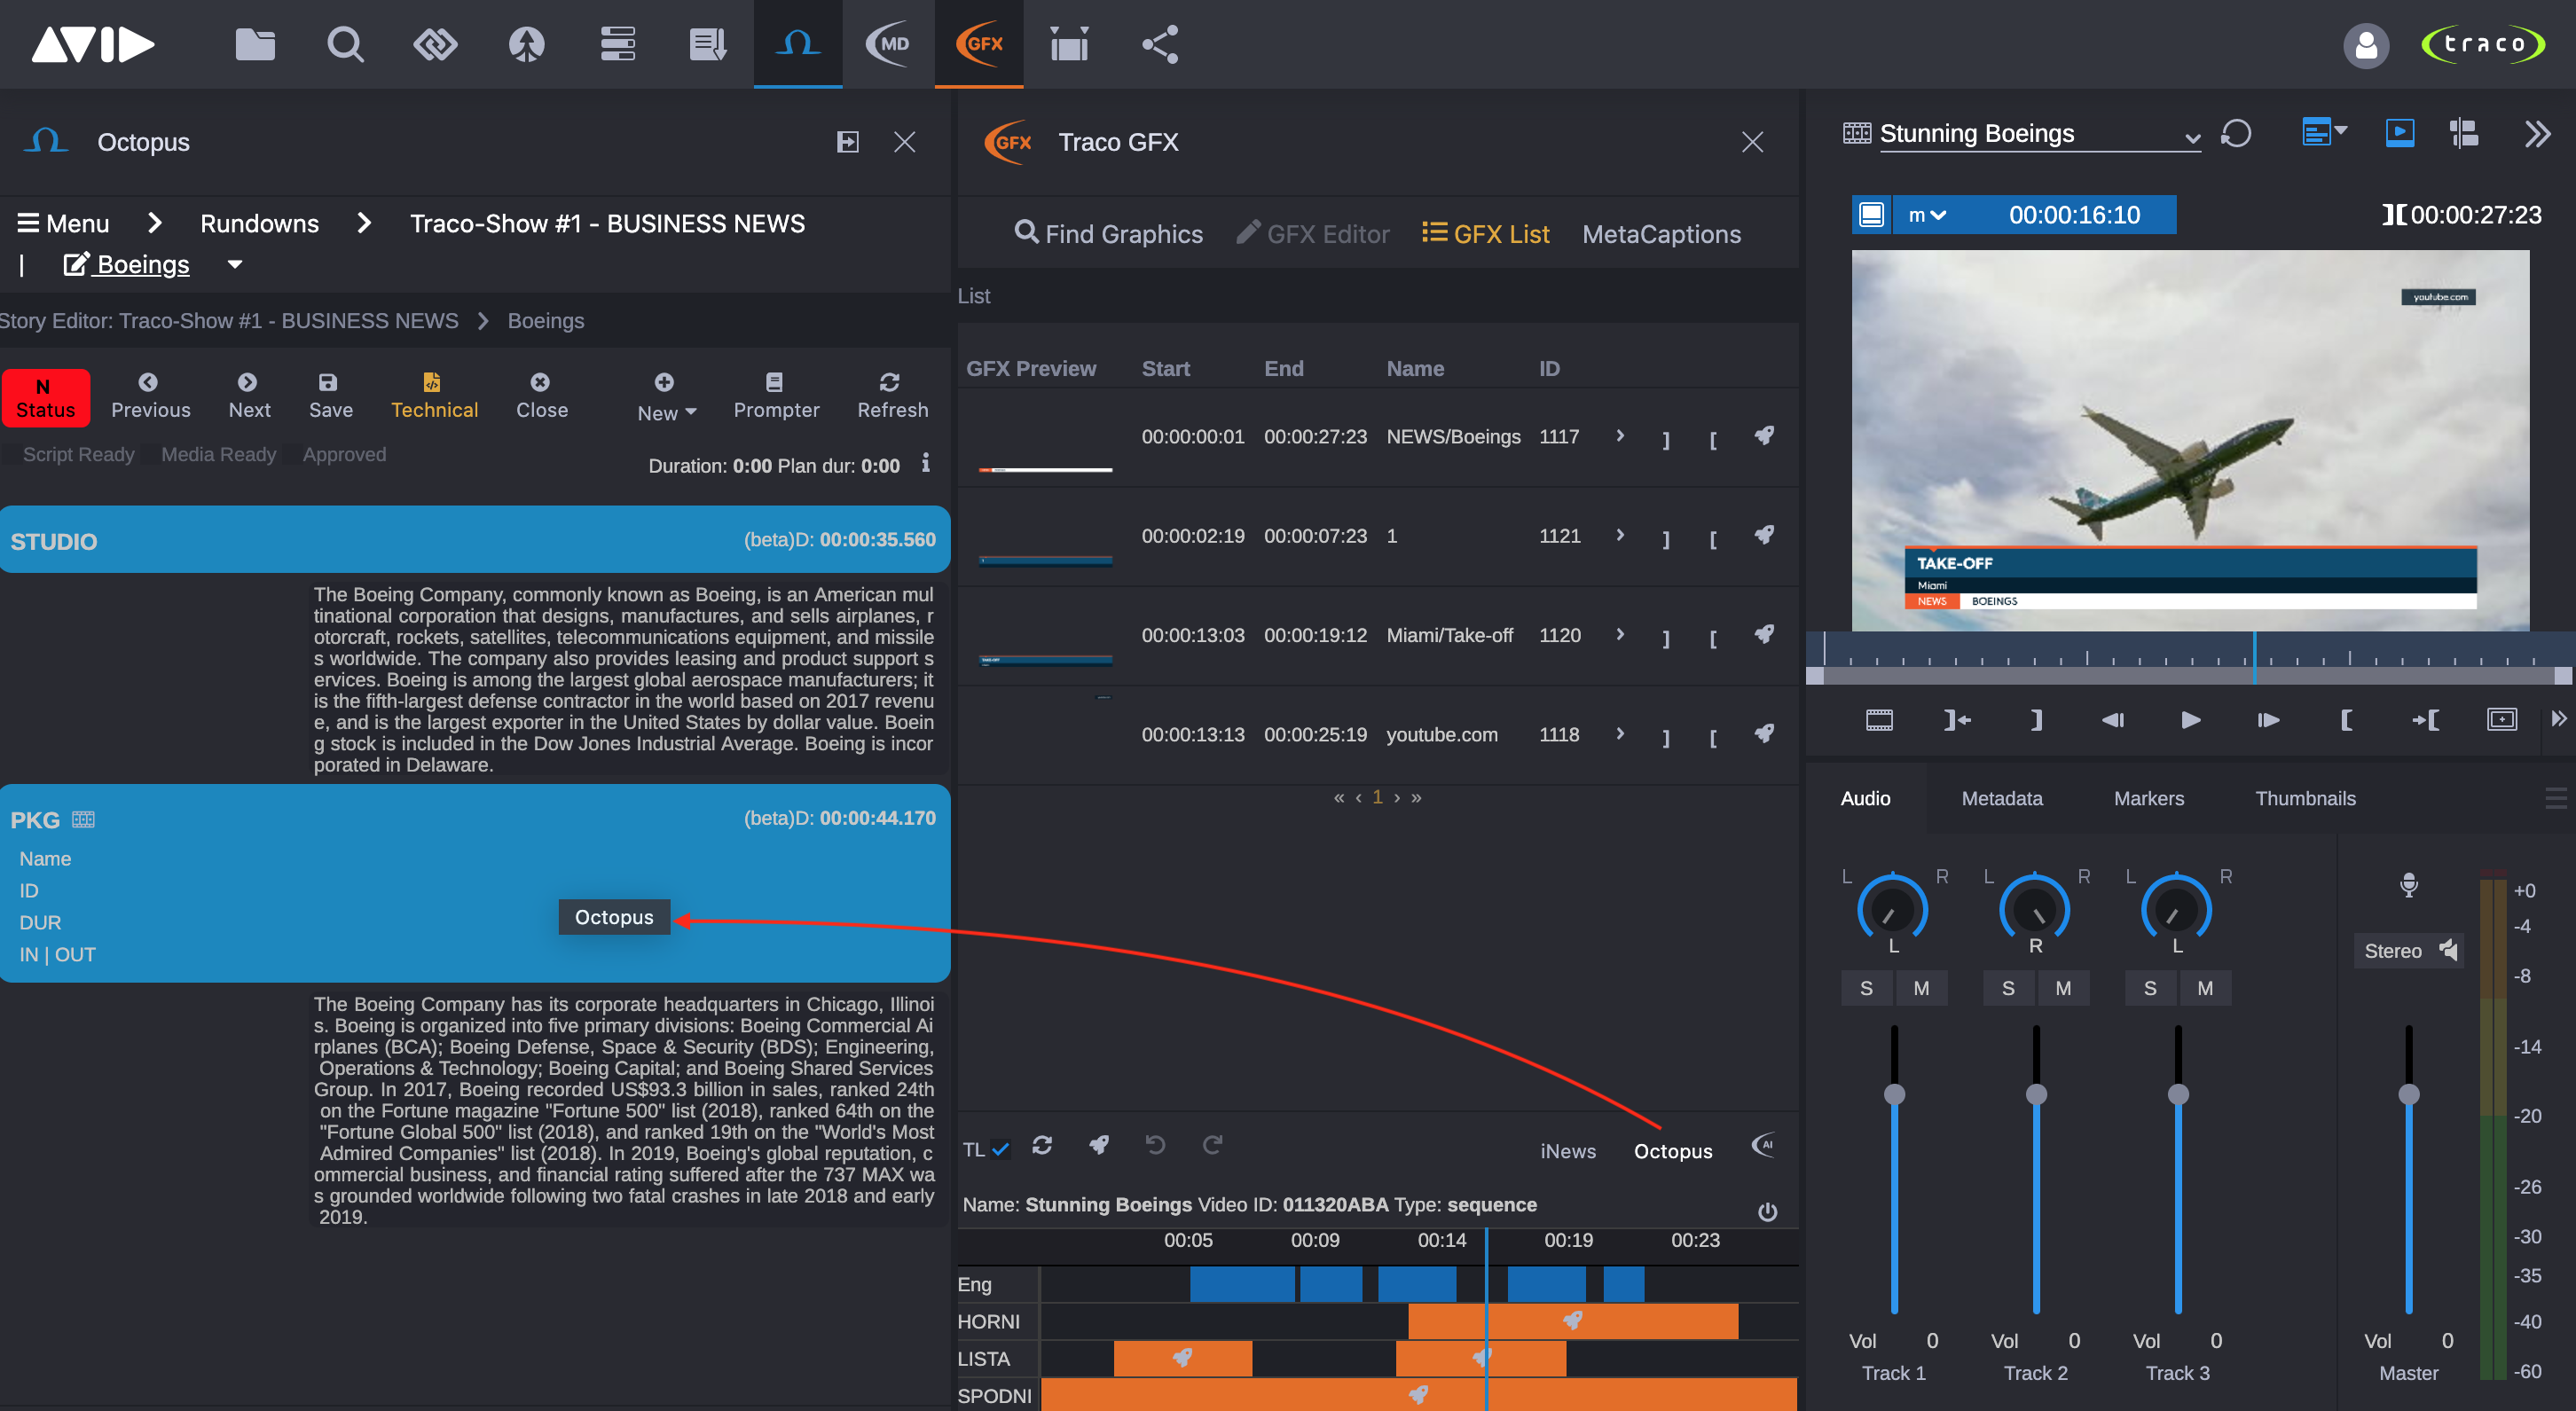Expand the dropdown arrow next to Boeings
The height and width of the screenshot is (1411, 2576).
click(x=235, y=265)
